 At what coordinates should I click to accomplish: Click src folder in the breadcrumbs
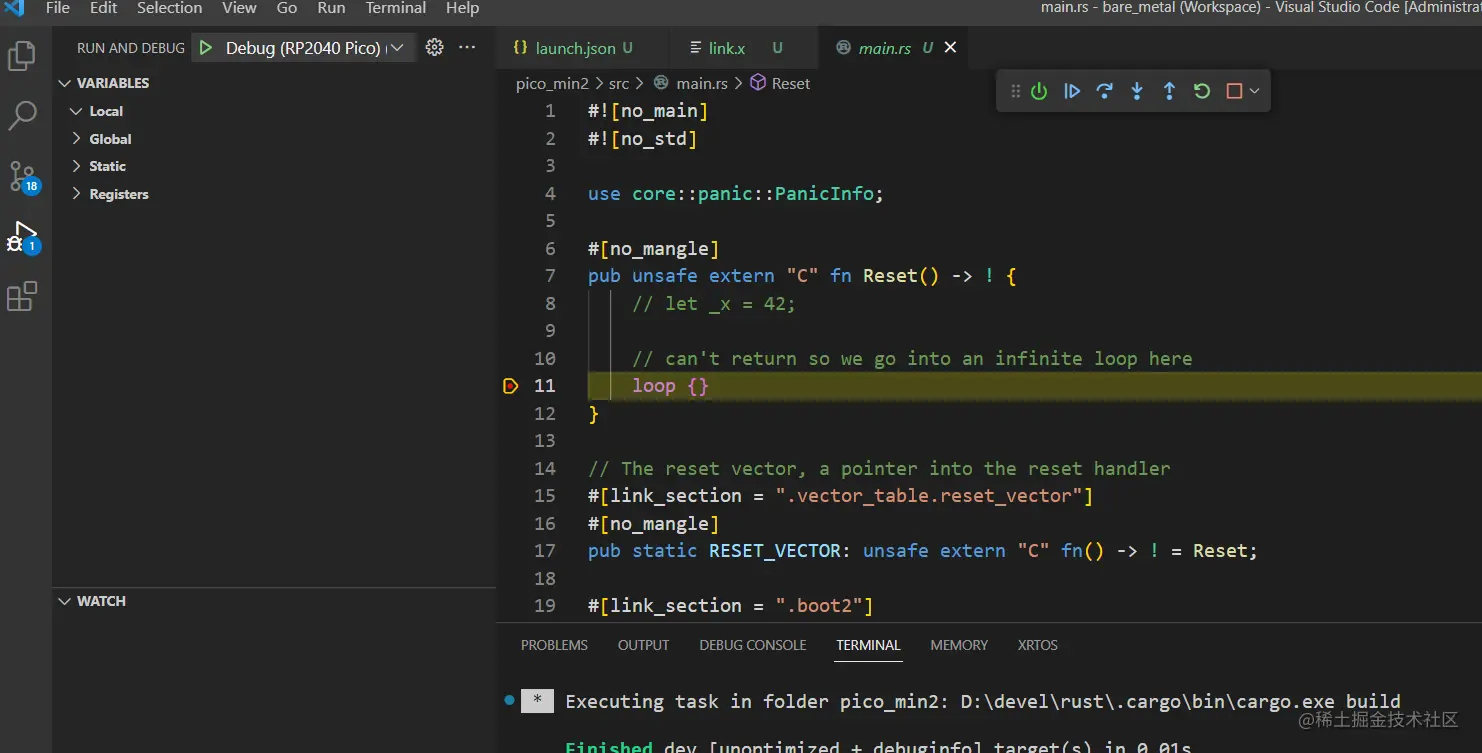click(x=619, y=83)
